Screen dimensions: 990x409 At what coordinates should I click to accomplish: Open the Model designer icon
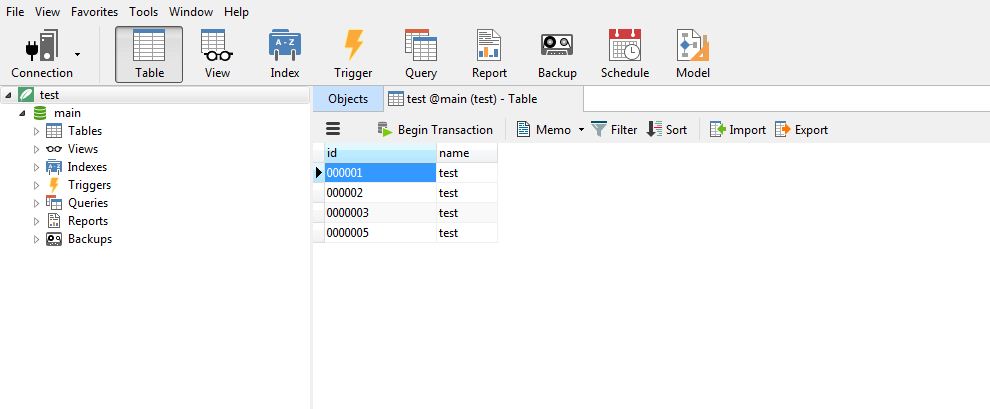pyautogui.click(x=693, y=46)
